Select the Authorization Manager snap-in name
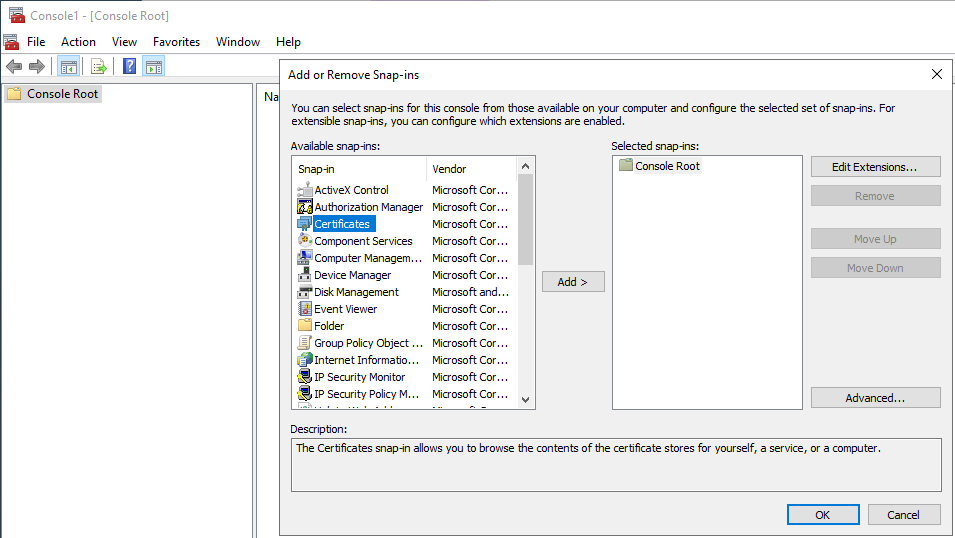The height and width of the screenshot is (538, 955). coord(368,207)
